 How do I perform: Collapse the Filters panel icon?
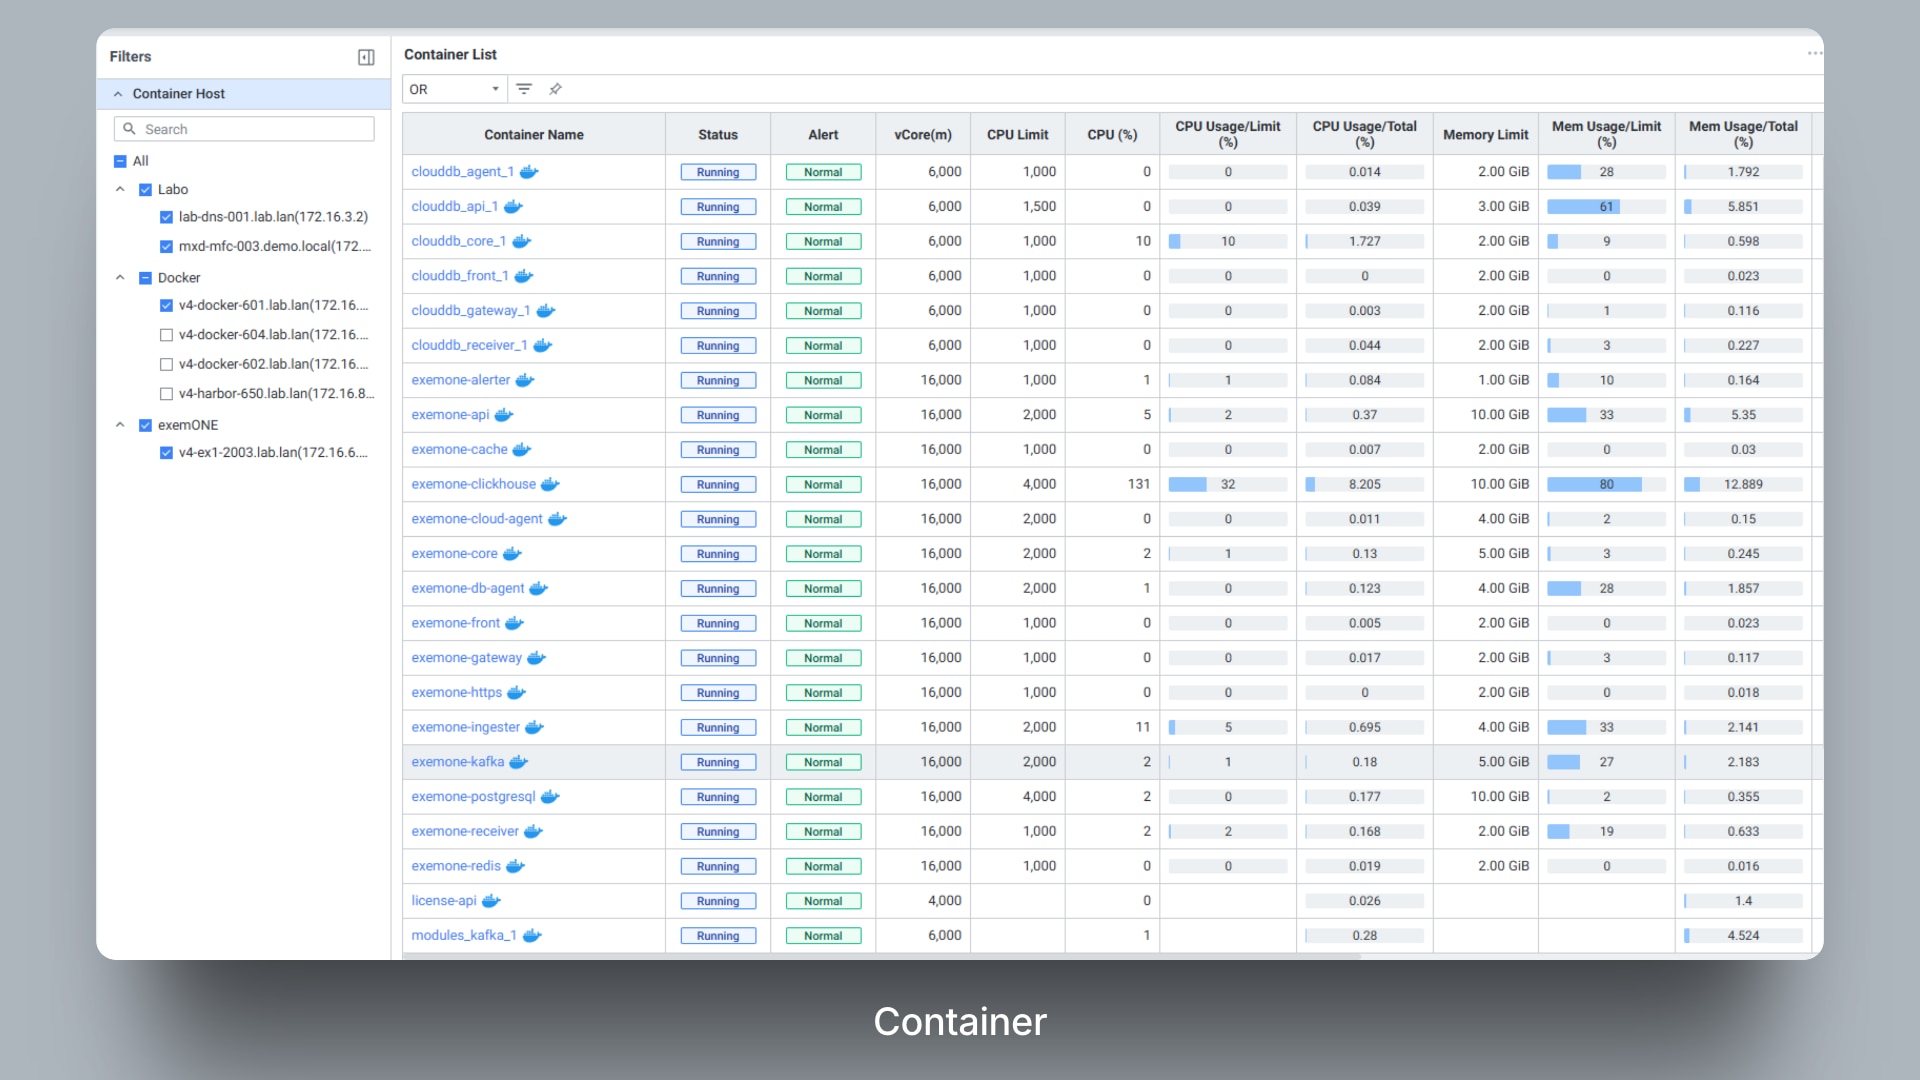coord(366,57)
